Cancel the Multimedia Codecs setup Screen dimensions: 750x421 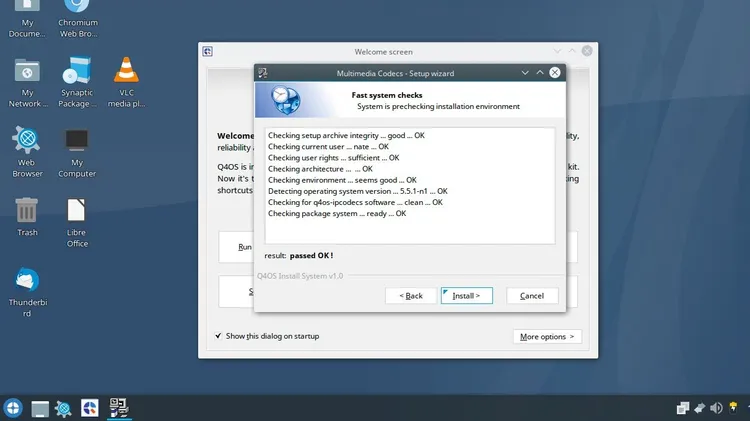pos(532,296)
